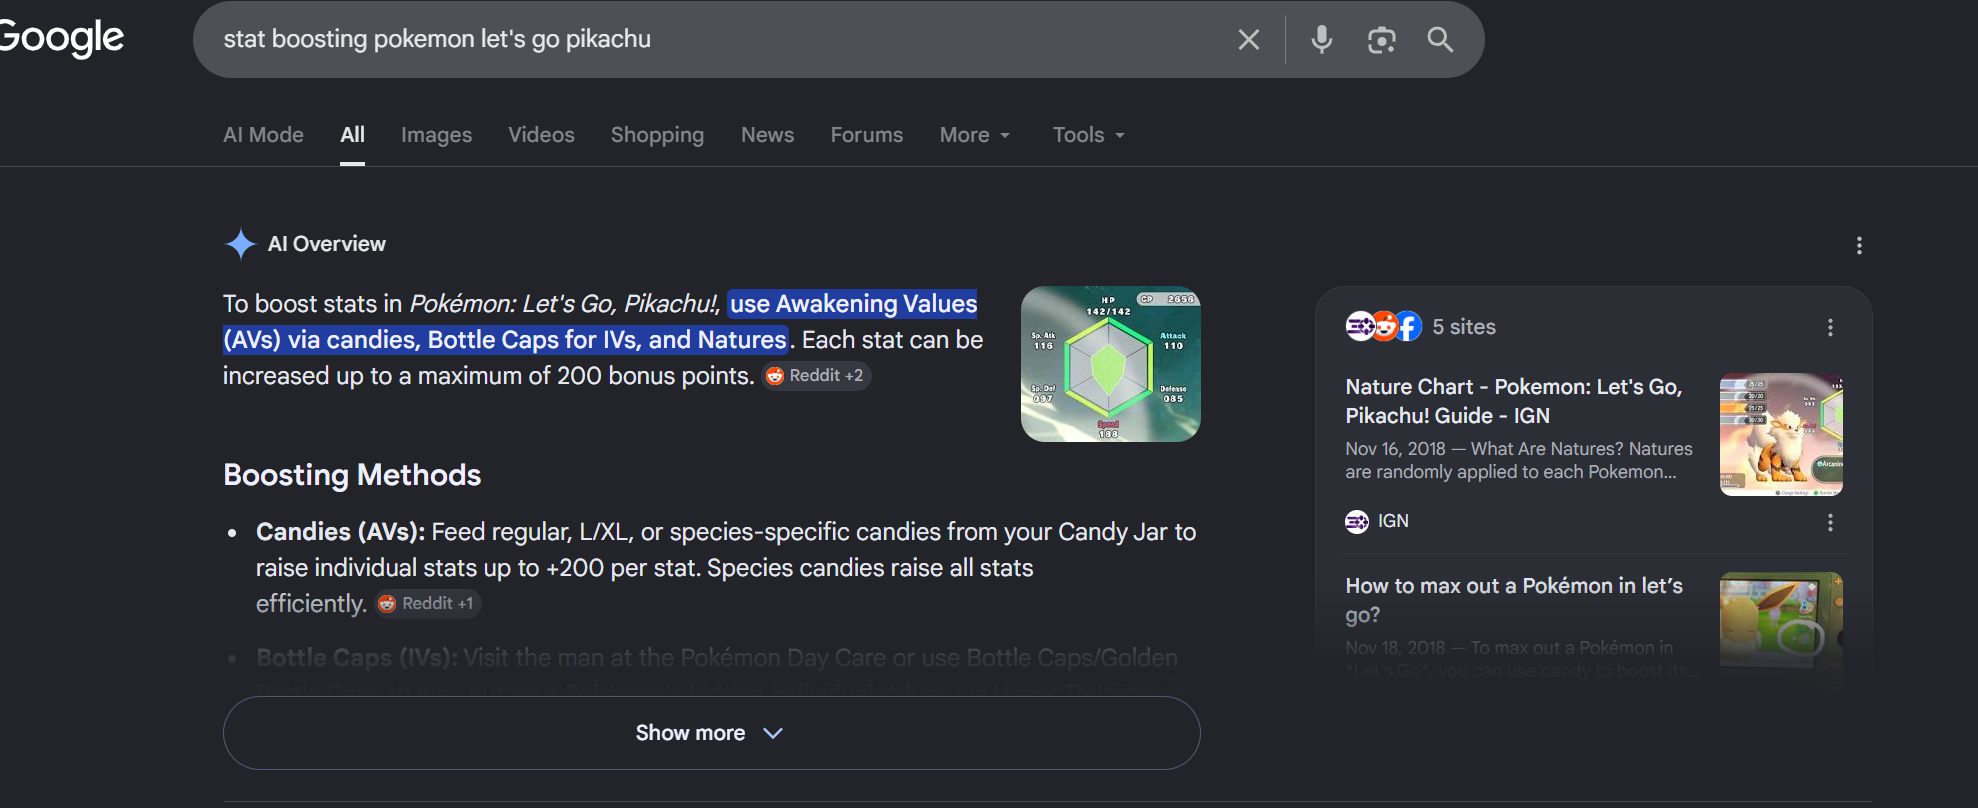This screenshot has width=1978, height=808.
Task: Open the stat hexagon thumbnail image
Action: pos(1110,364)
